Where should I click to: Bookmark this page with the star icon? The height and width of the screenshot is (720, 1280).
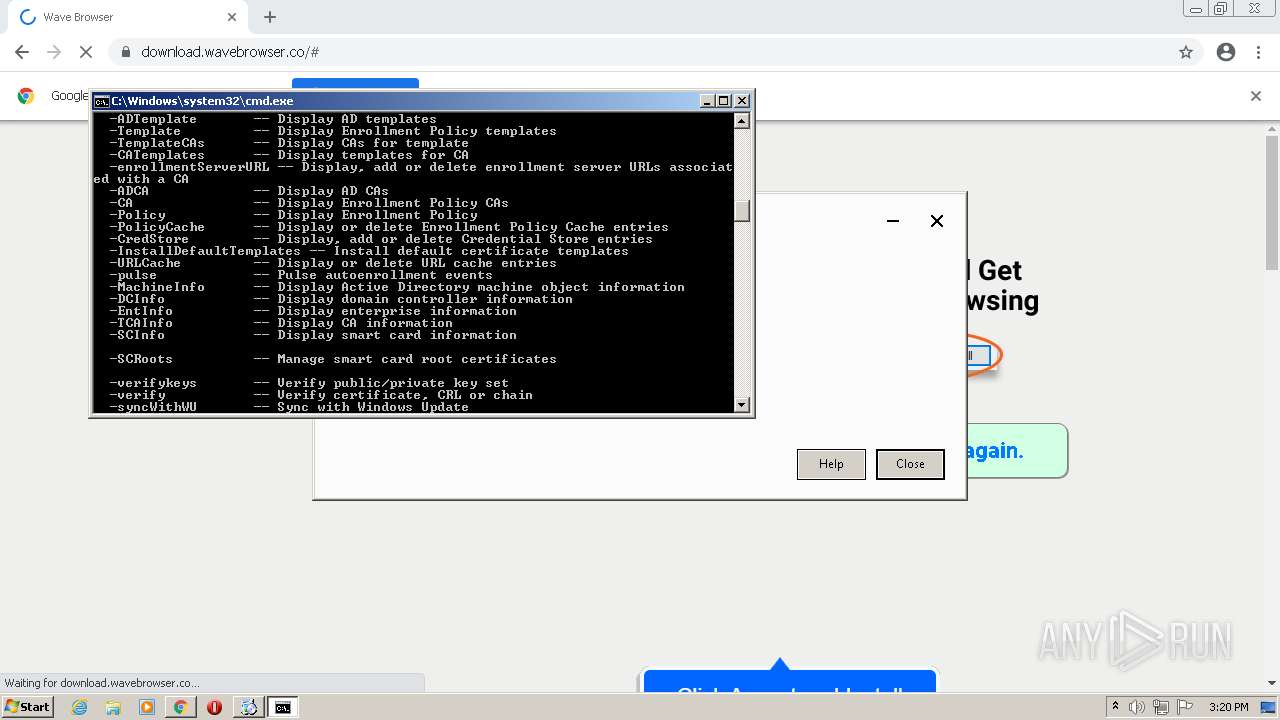click(1186, 52)
